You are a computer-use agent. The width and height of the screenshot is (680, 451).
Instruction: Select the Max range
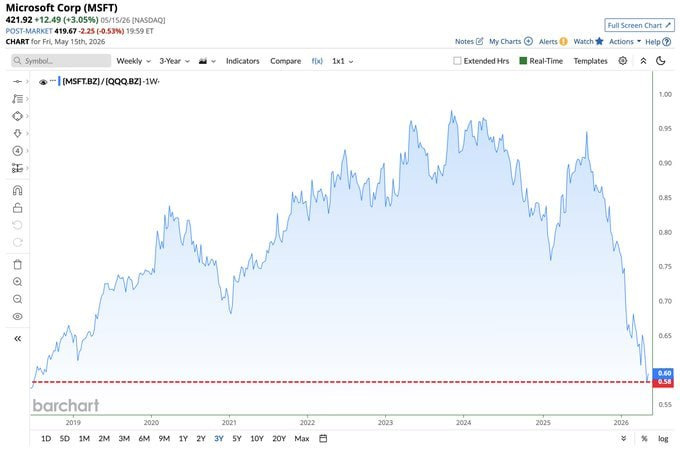tap(302, 438)
